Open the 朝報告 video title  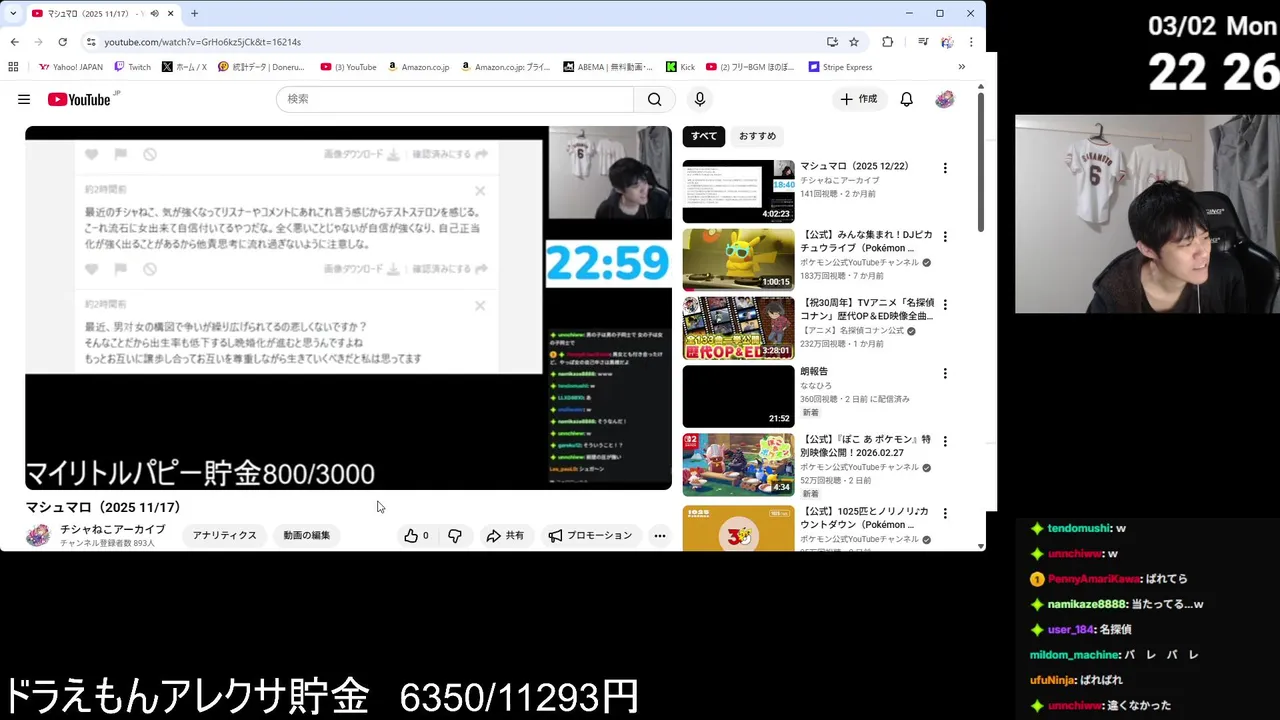pyautogui.click(x=814, y=372)
